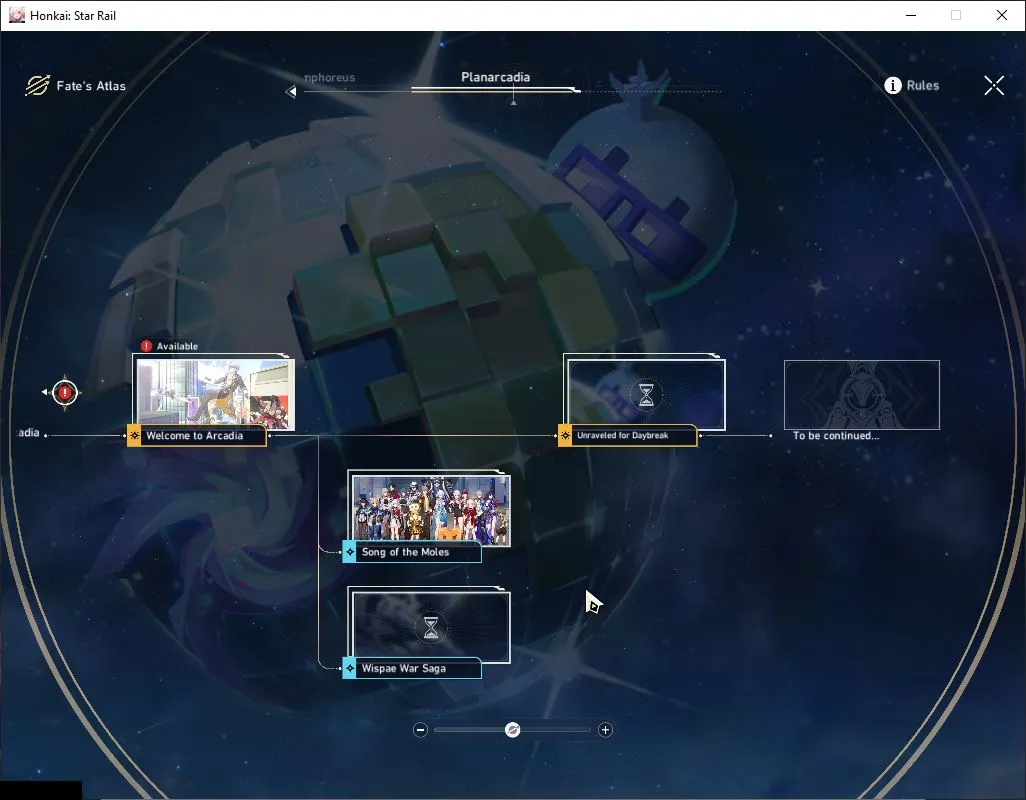
Task: Click the hourglass icon on Wispae War Saga
Action: click(x=431, y=627)
